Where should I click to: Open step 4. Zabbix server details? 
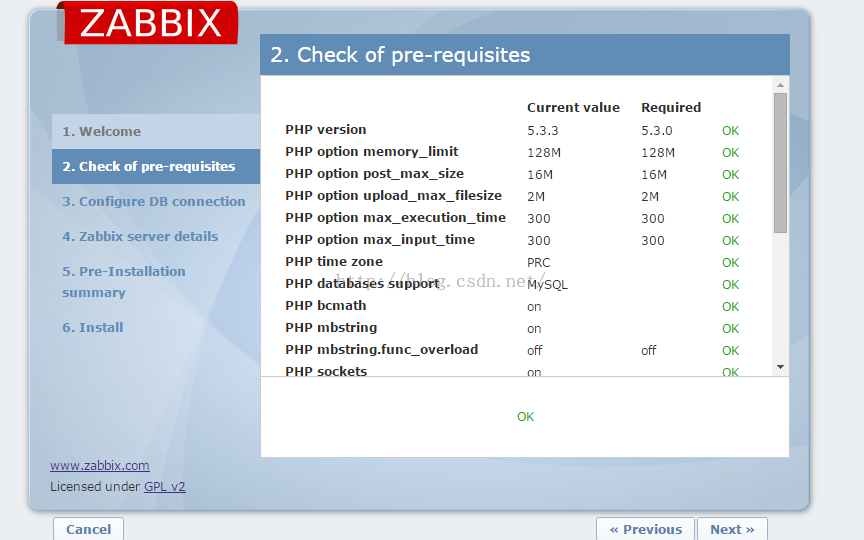click(x=140, y=236)
